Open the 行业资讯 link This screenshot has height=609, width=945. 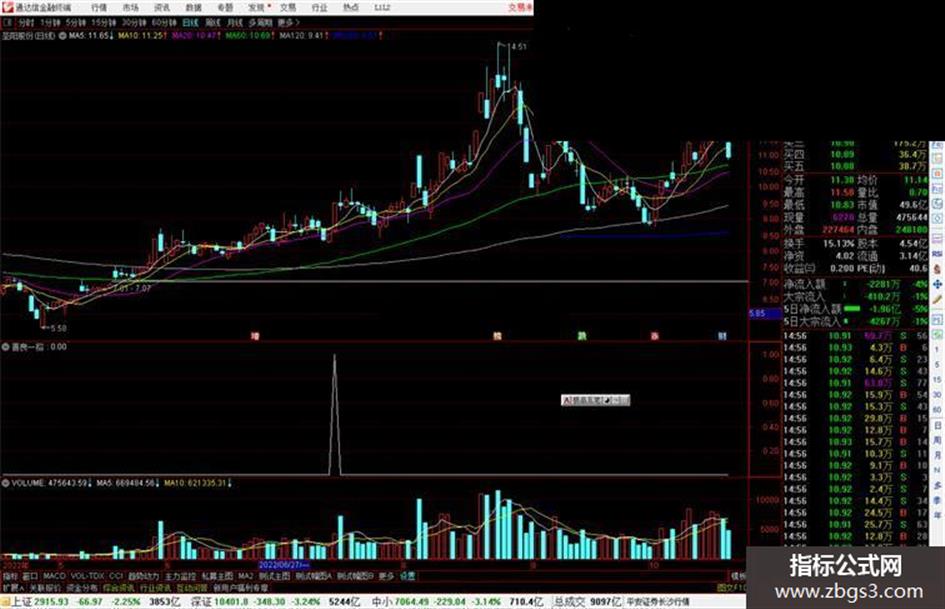[x=155, y=587]
